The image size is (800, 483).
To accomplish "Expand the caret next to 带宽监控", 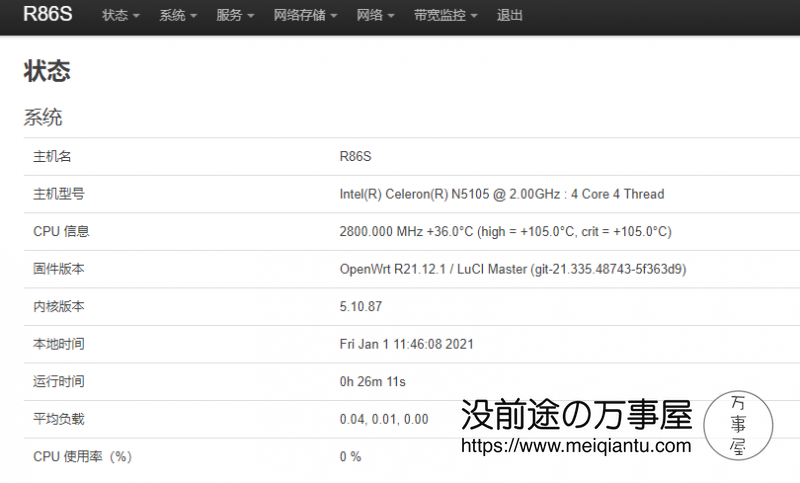I will (474, 16).
